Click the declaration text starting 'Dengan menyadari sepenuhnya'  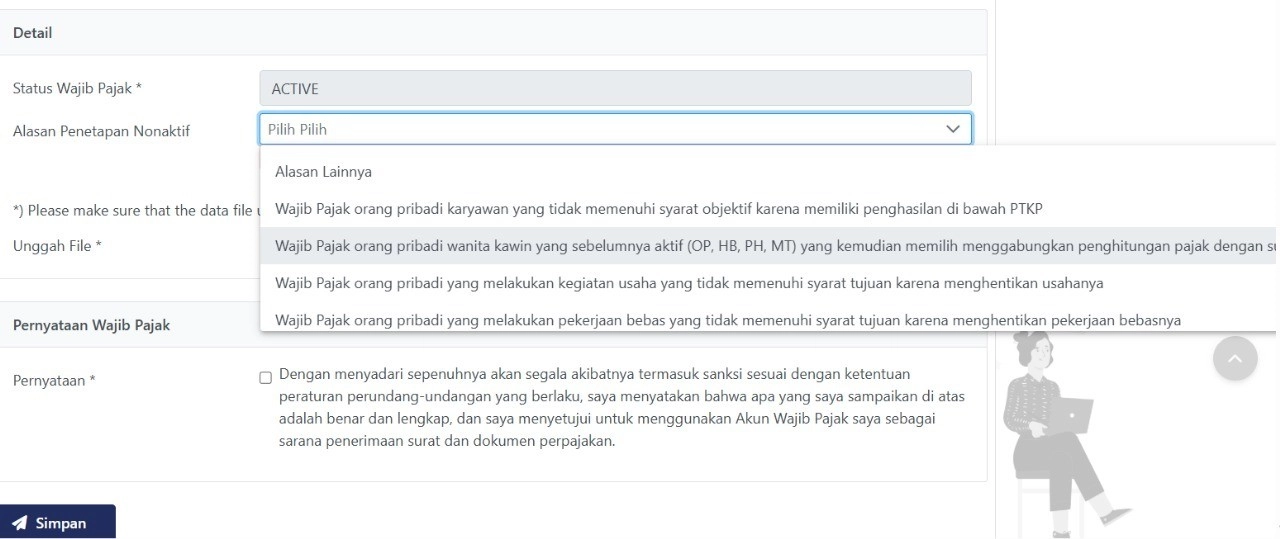620,407
